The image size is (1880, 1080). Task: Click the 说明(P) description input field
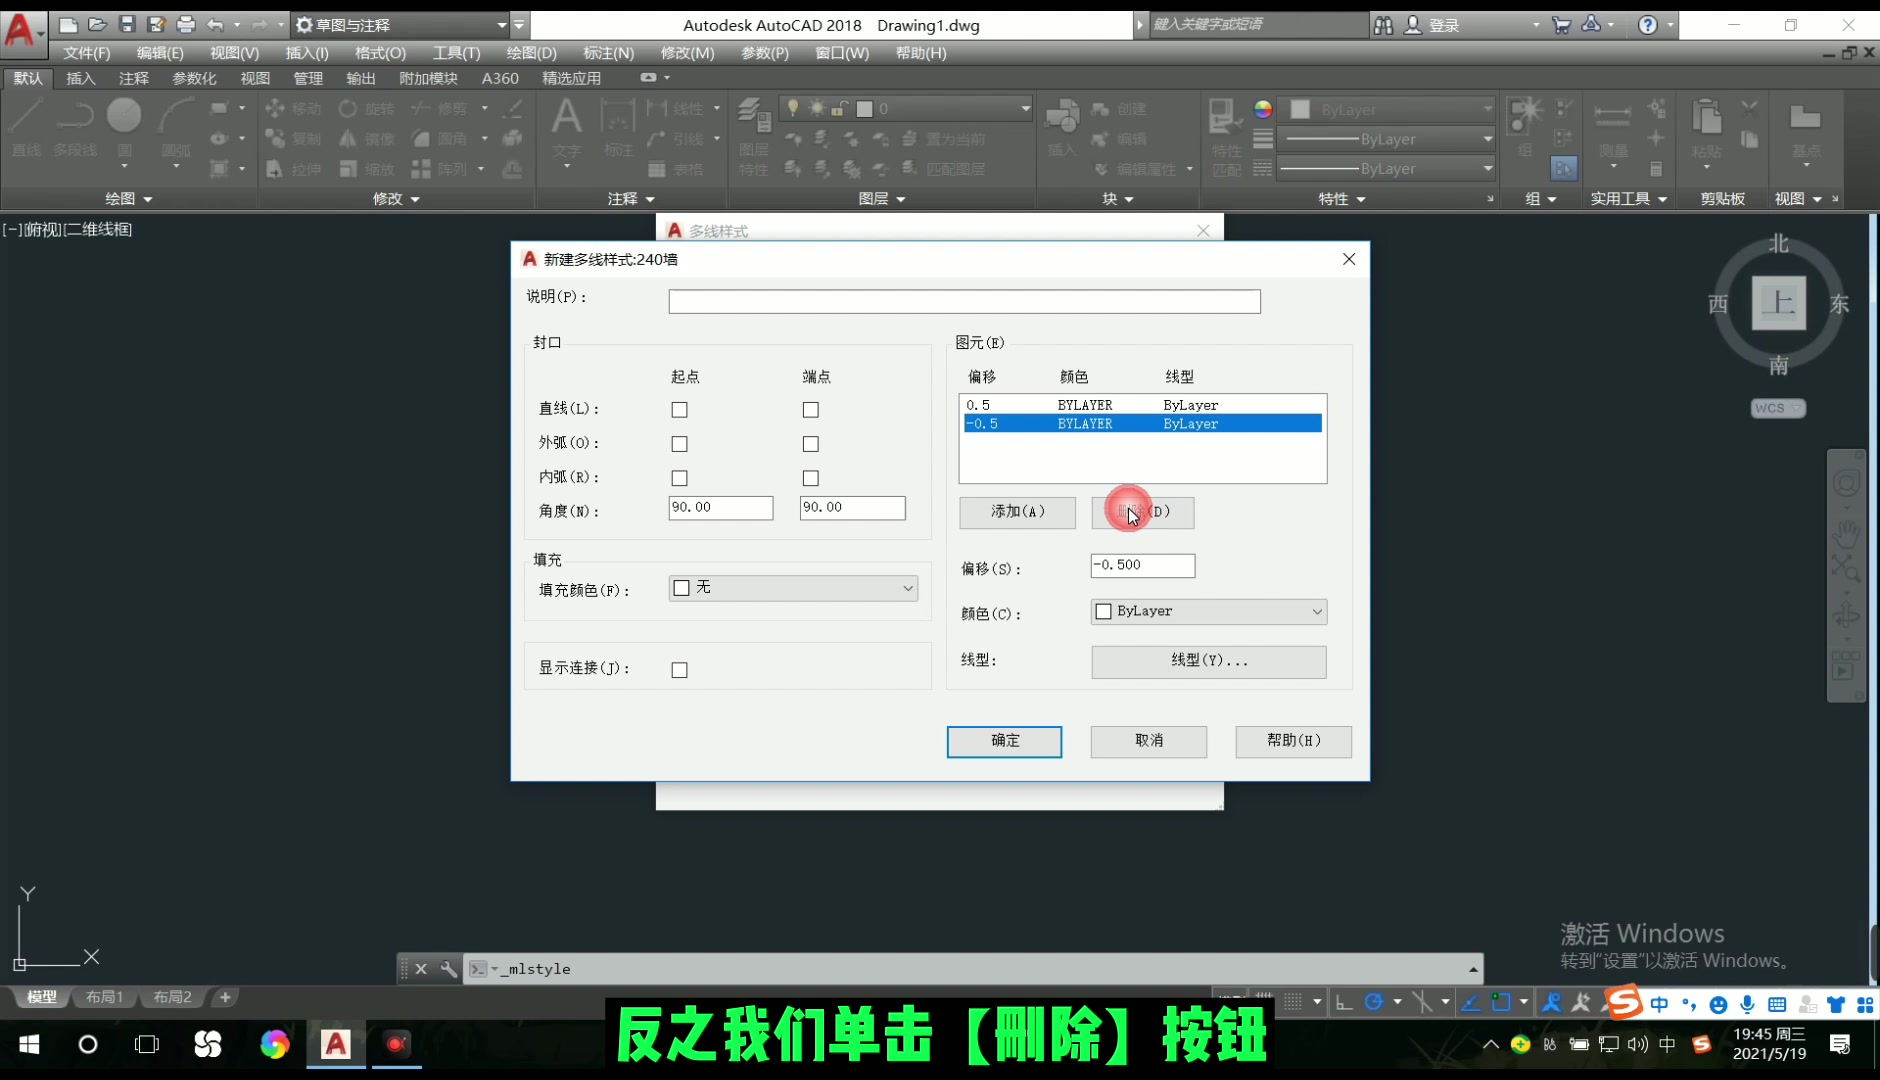coord(963,300)
